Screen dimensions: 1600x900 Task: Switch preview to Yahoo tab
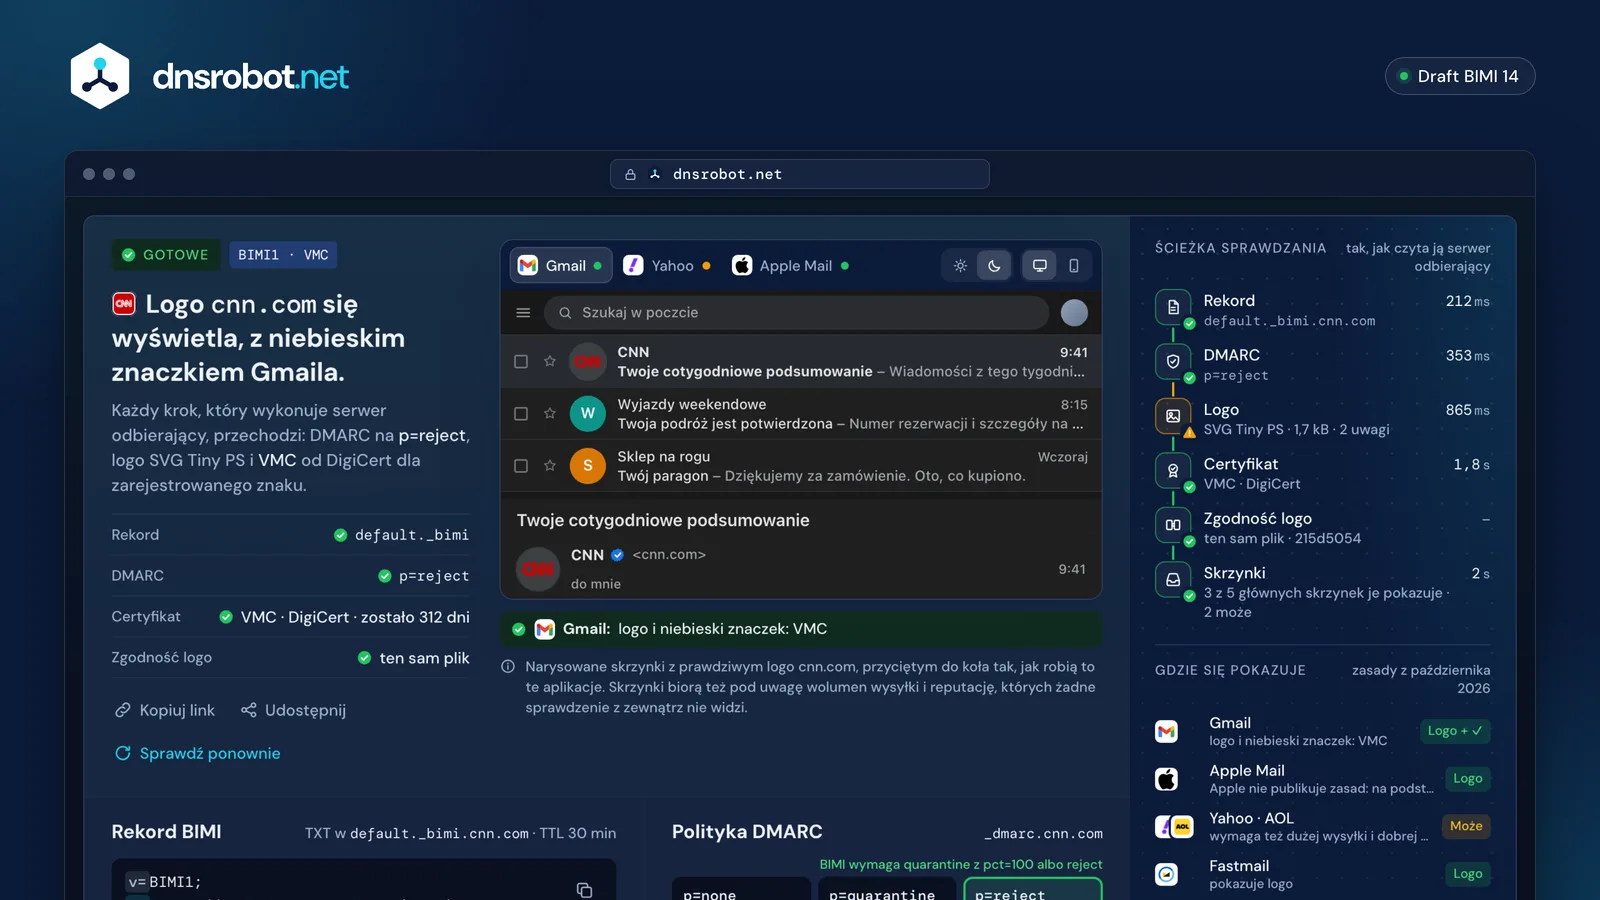point(667,266)
